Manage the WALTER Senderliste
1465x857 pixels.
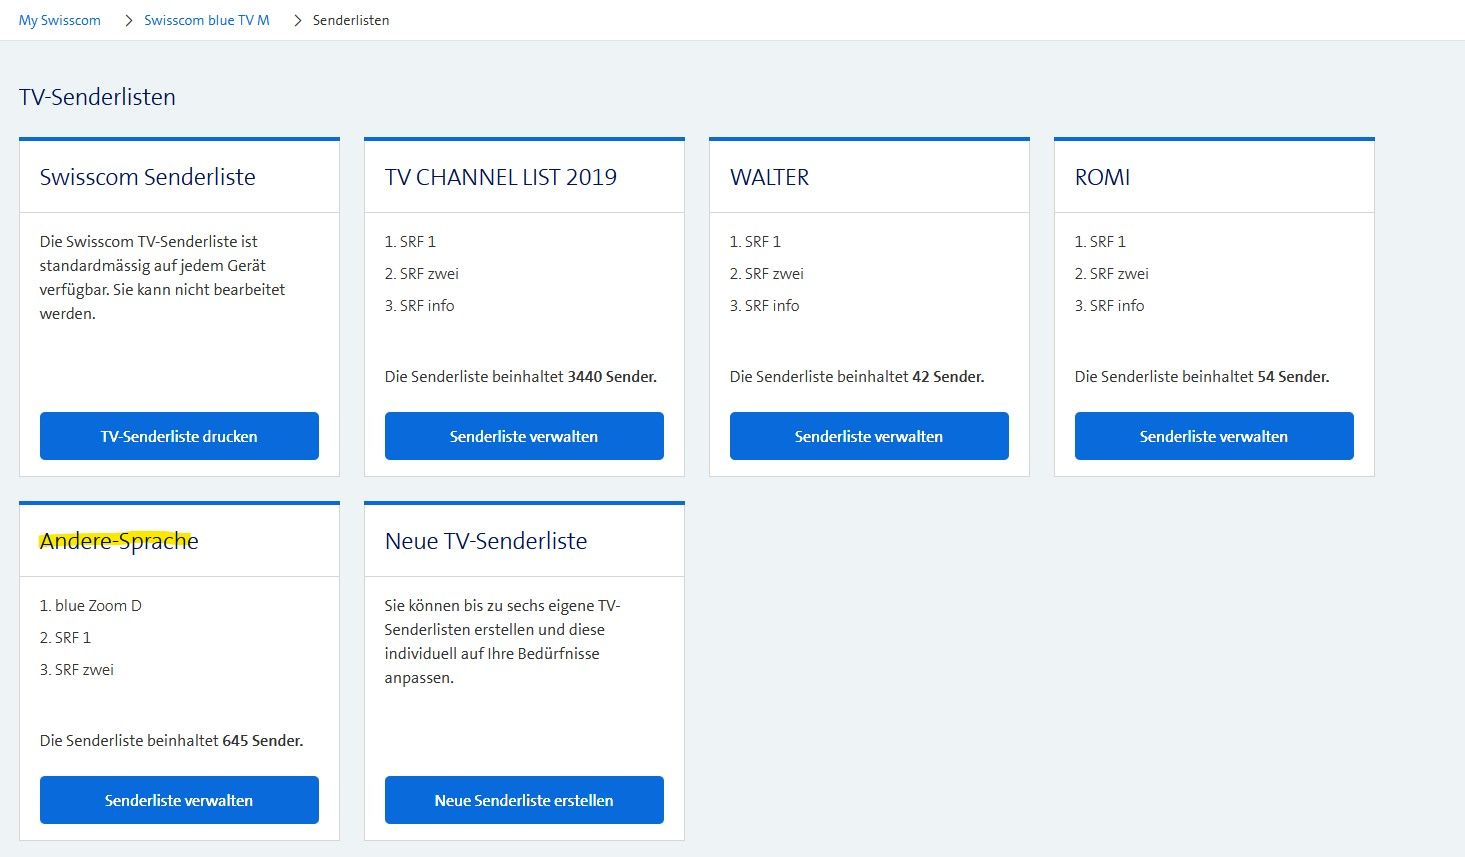869,436
